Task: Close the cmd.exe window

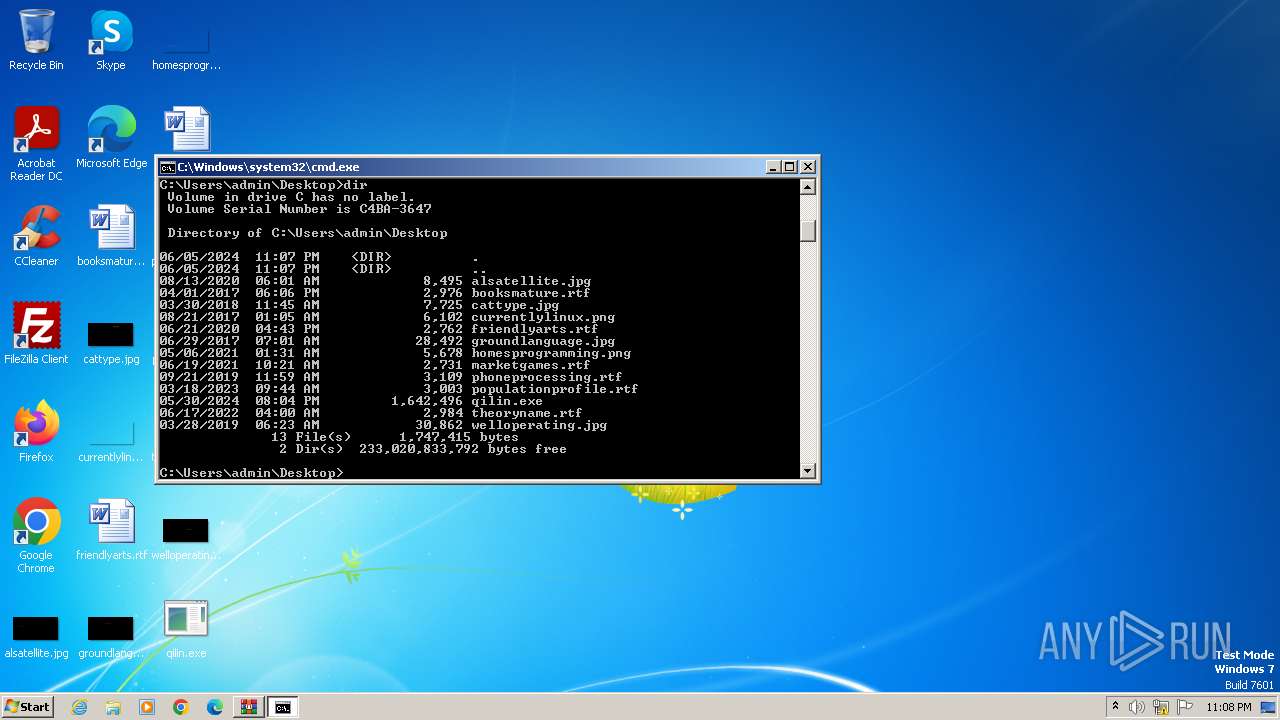Action: click(x=808, y=167)
